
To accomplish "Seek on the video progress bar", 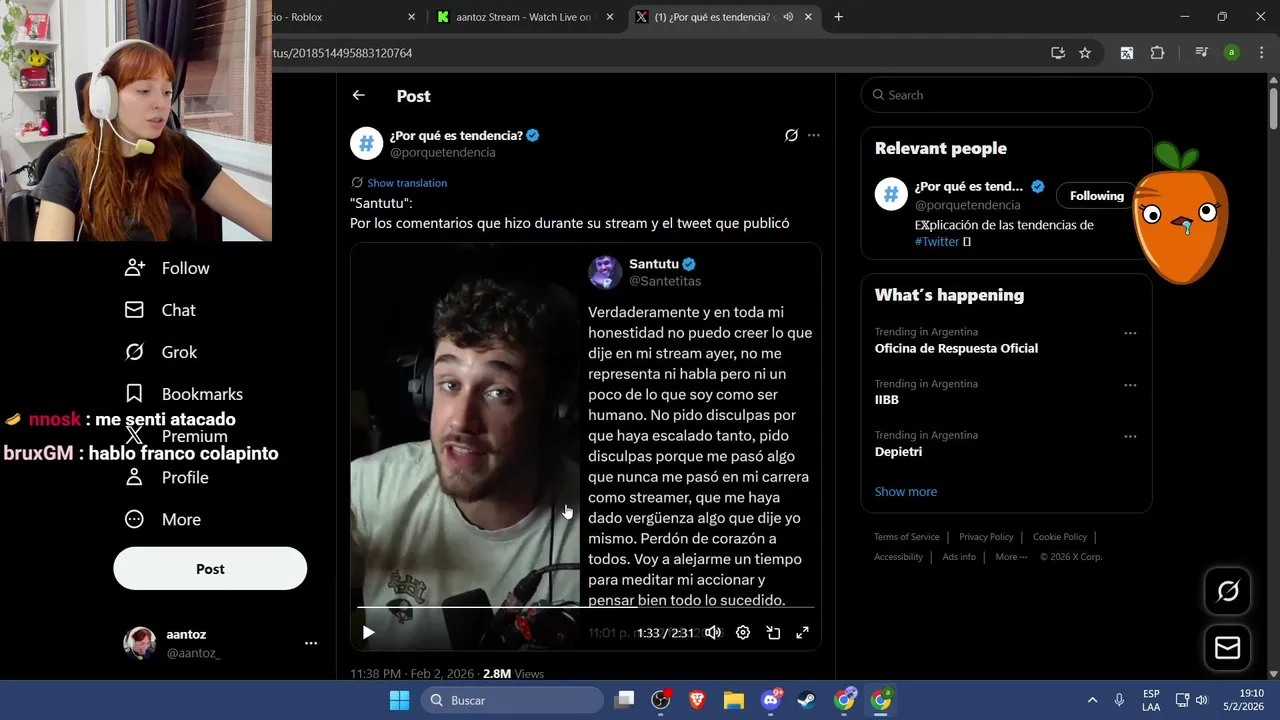I will (586, 607).
